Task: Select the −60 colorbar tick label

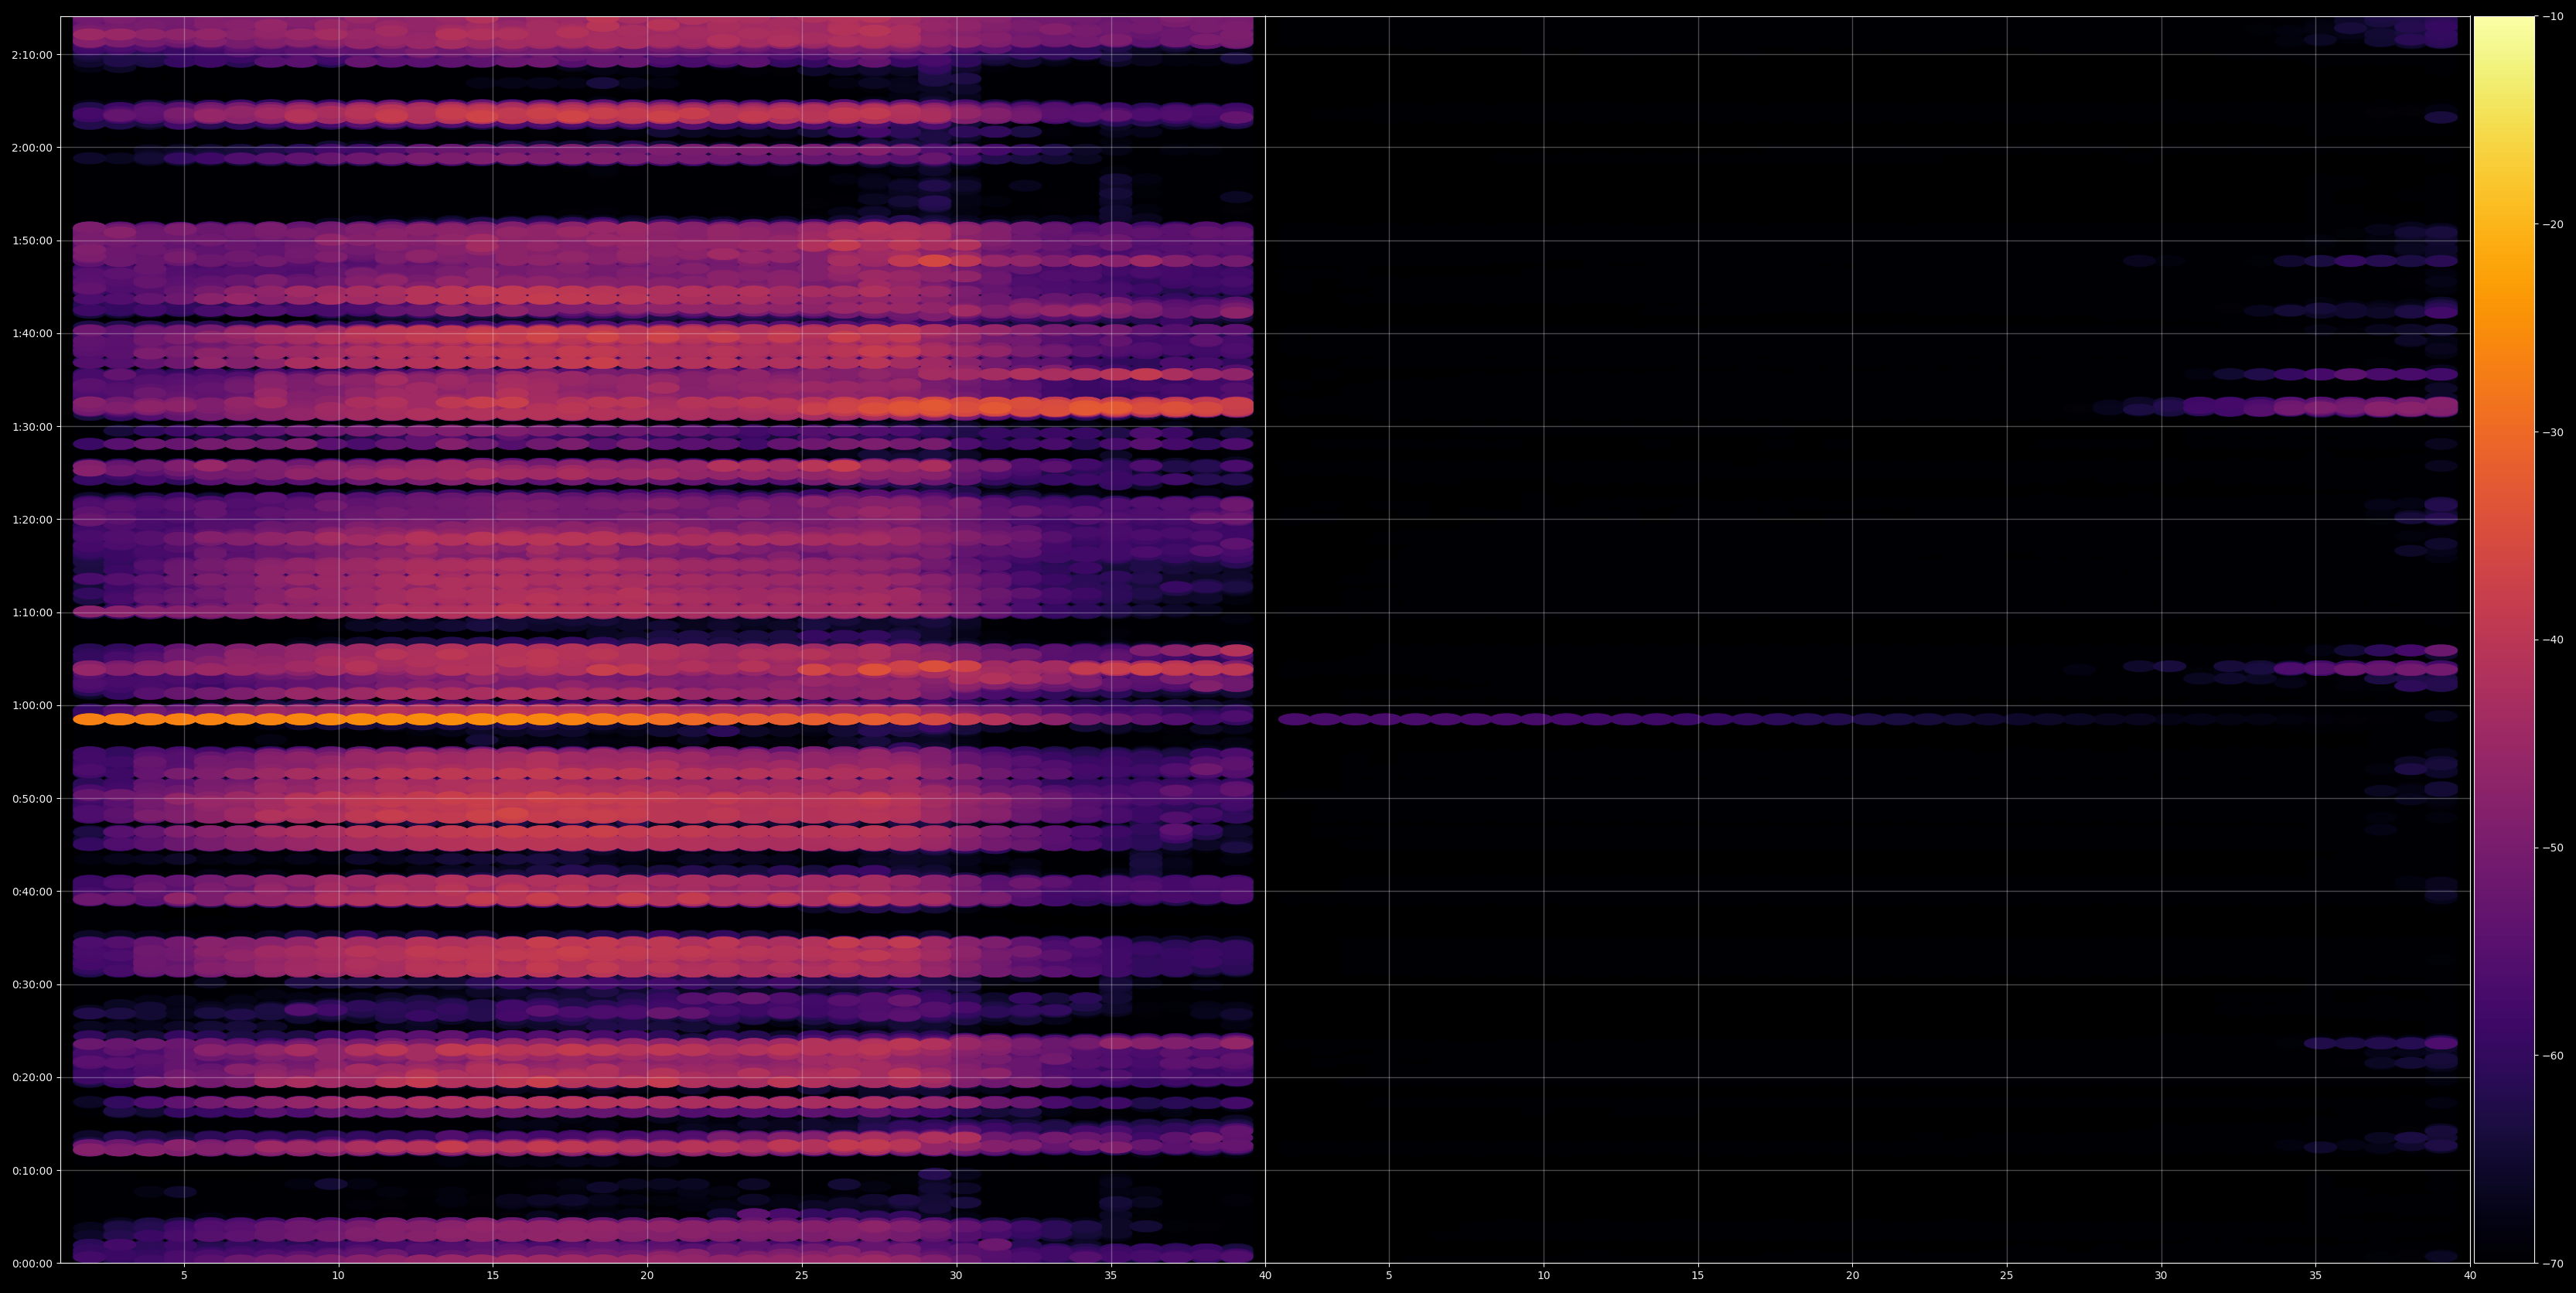Action: pyautogui.click(x=2553, y=1056)
